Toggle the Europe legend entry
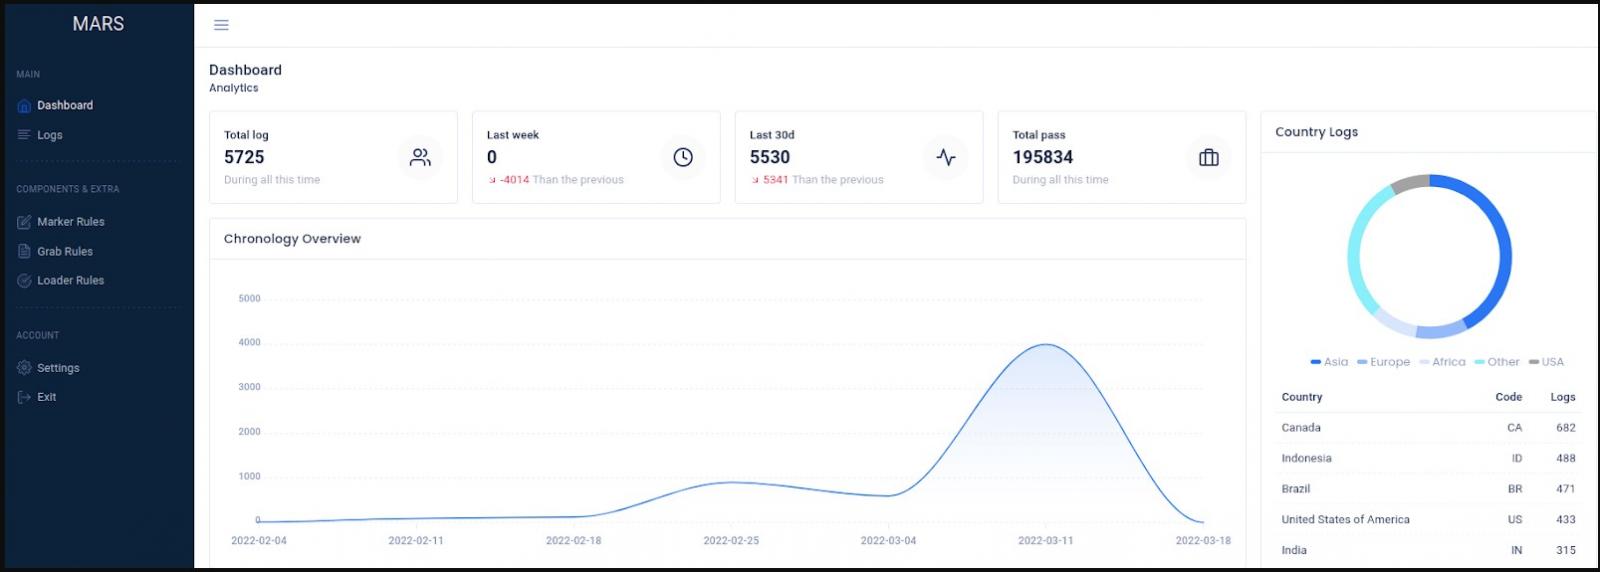 point(1383,362)
